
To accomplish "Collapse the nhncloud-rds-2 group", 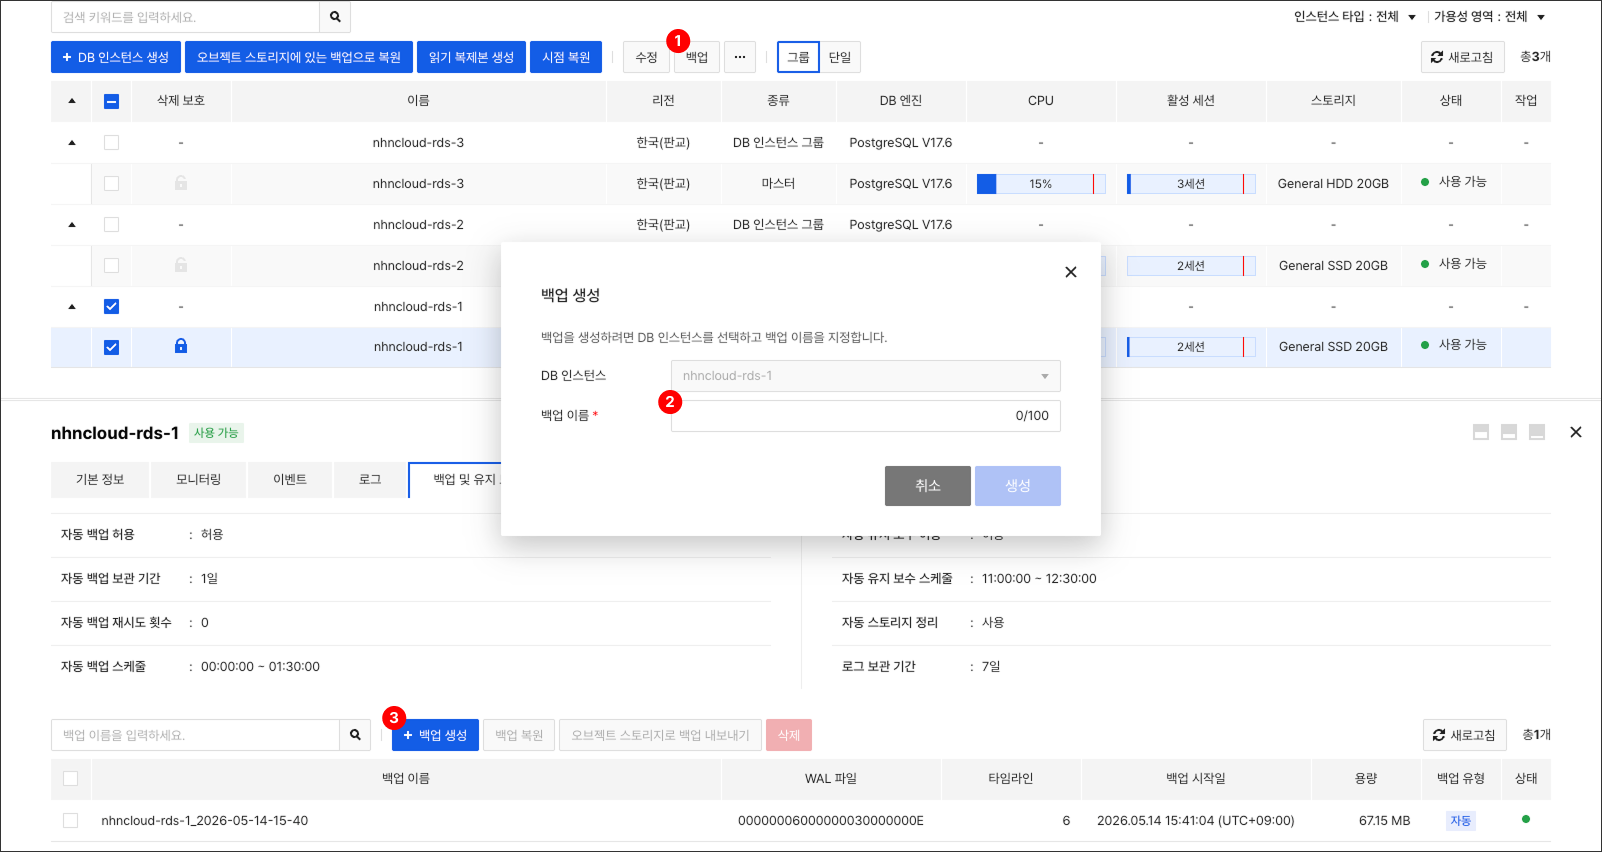I will [72, 225].
